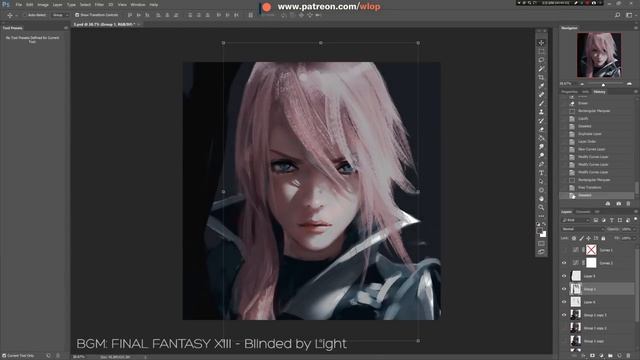Open the Filter menu
The width and height of the screenshot is (640, 360).
[99, 5]
